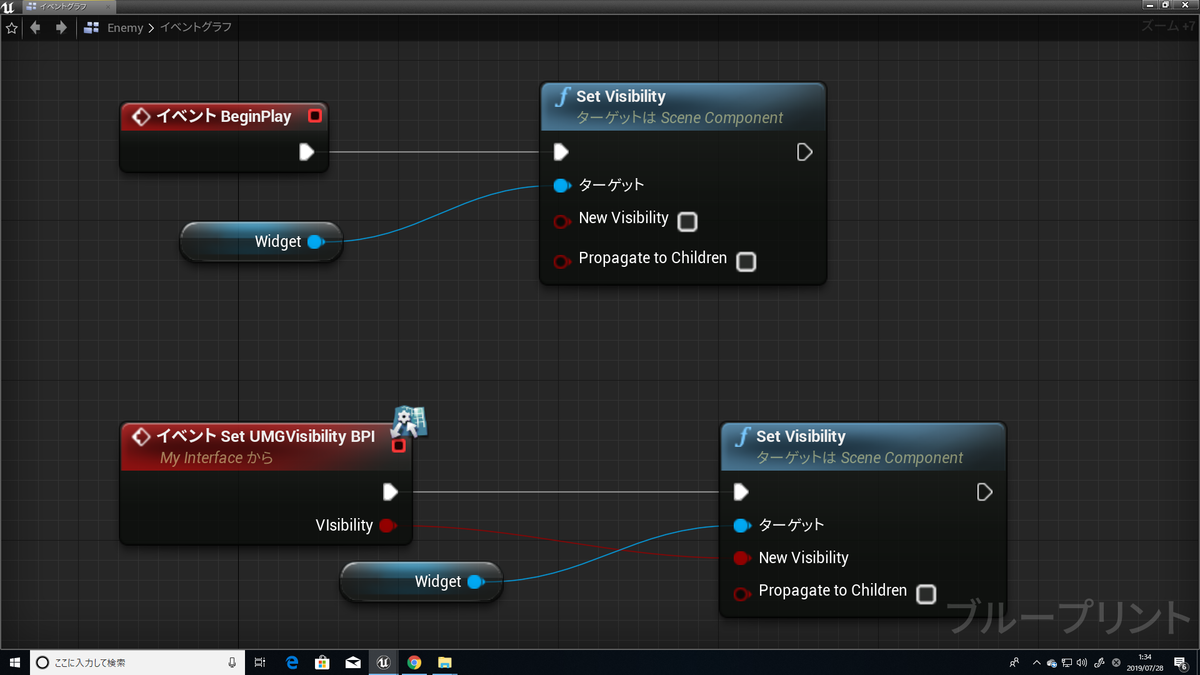Click the interface badge icon on Set UMGVisibility BPI
Image resolution: width=1200 pixels, height=675 pixels.
pyautogui.click(x=408, y=421)
